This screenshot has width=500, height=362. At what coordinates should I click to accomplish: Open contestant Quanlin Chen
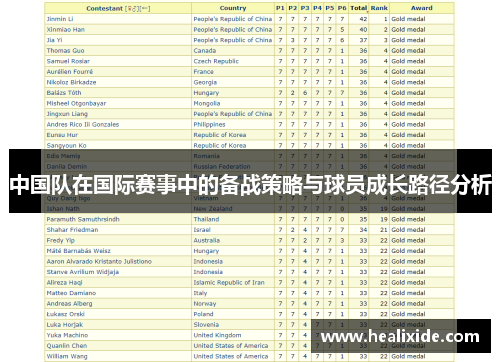click(x=67, y=346)
